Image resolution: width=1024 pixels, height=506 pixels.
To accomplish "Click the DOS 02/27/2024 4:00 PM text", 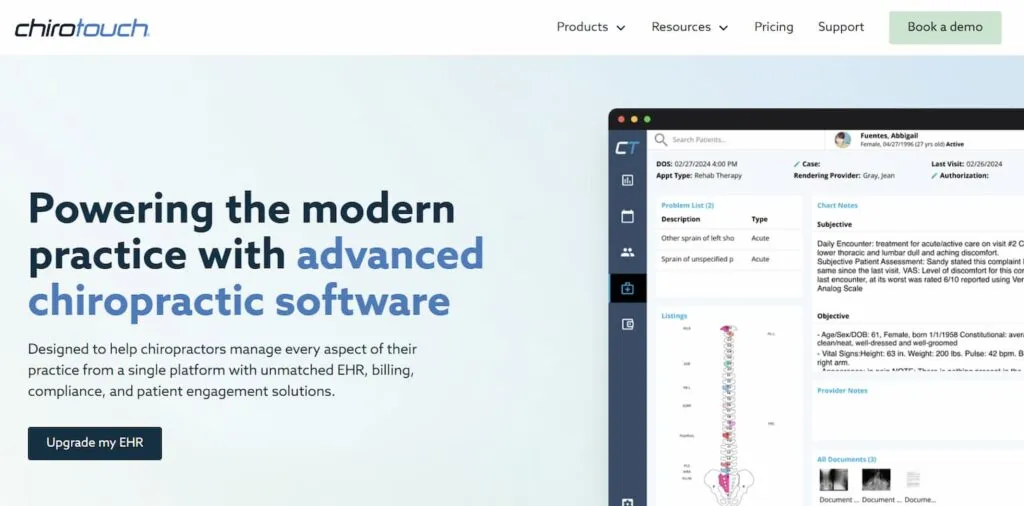I will (x=697, y=164).
